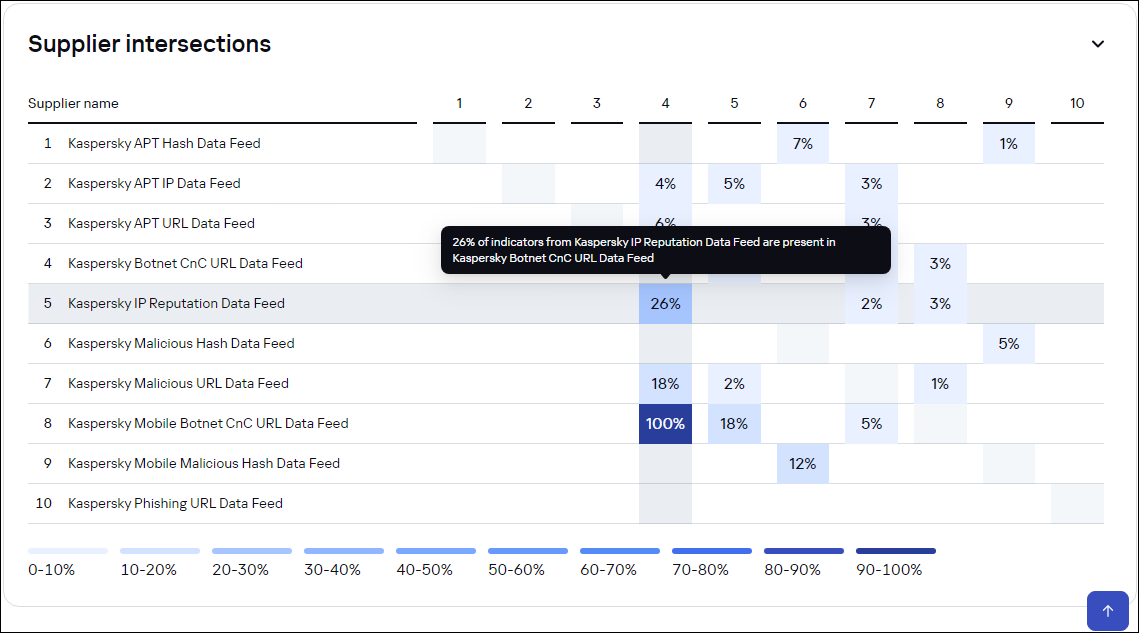Click the scroll-to-top arrow button

tap(1107, 610)
